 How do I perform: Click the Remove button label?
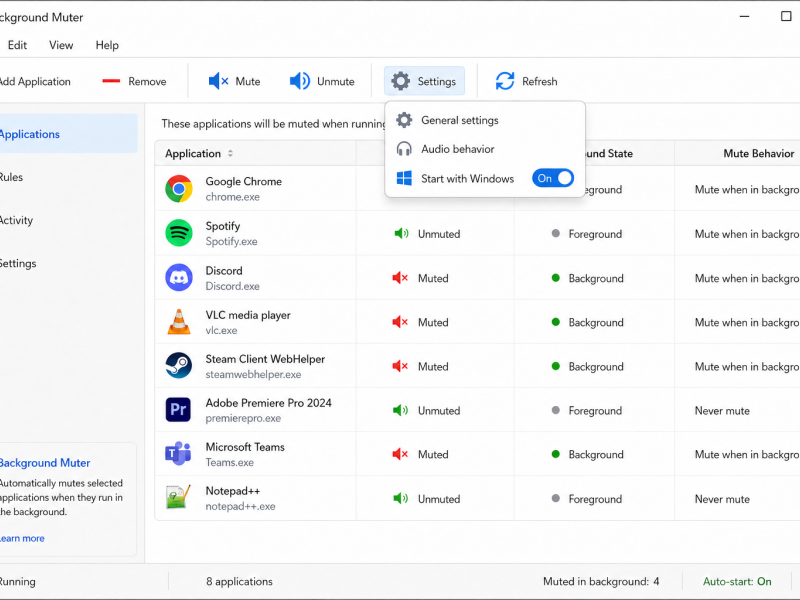click(147, 82)
